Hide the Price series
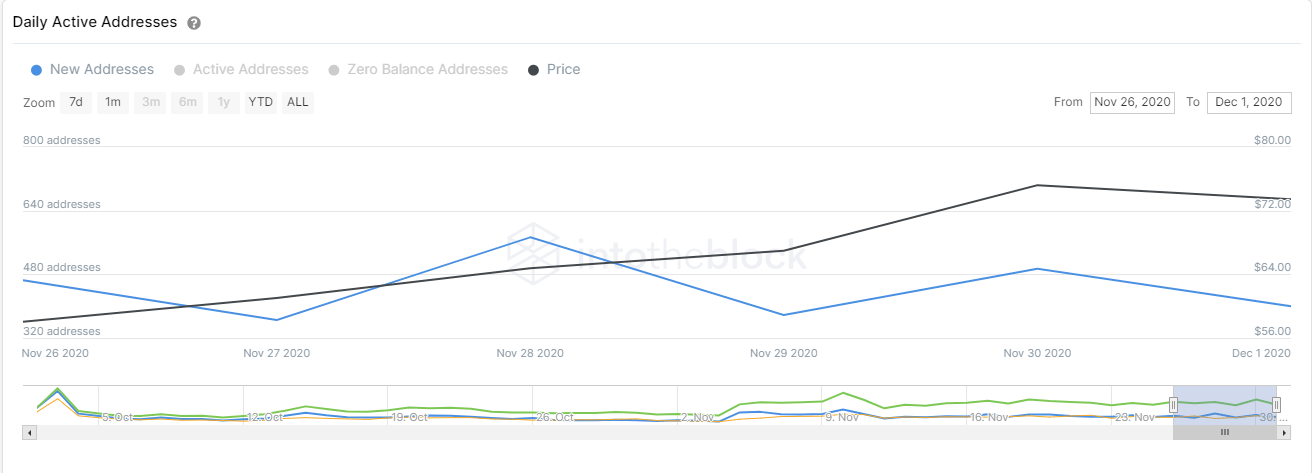 [554, 70]
